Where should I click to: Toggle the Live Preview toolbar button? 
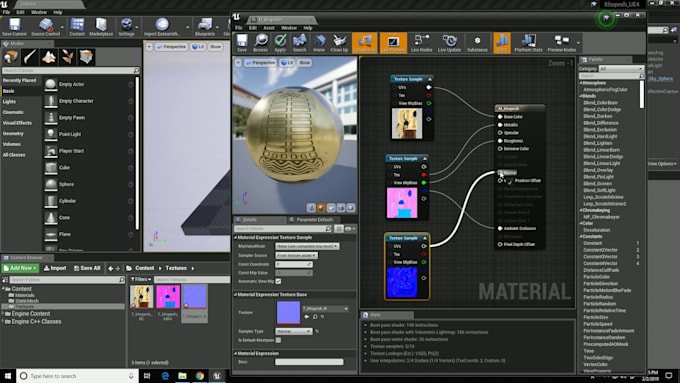pyautogui.click(x=393, y=43)
